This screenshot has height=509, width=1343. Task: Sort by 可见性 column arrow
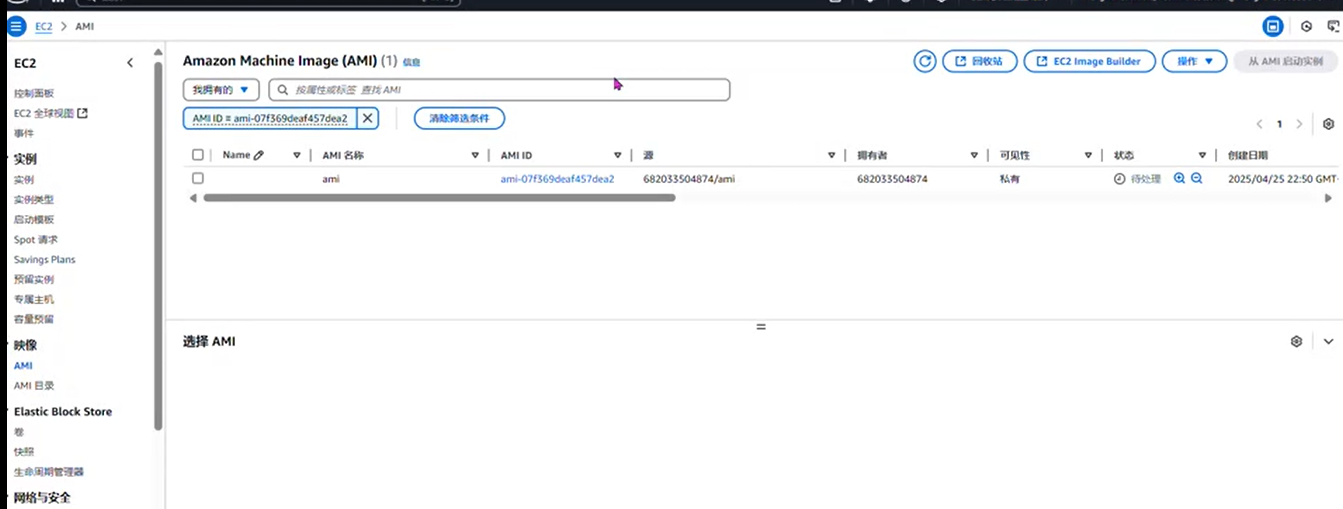pos(1089,155)
